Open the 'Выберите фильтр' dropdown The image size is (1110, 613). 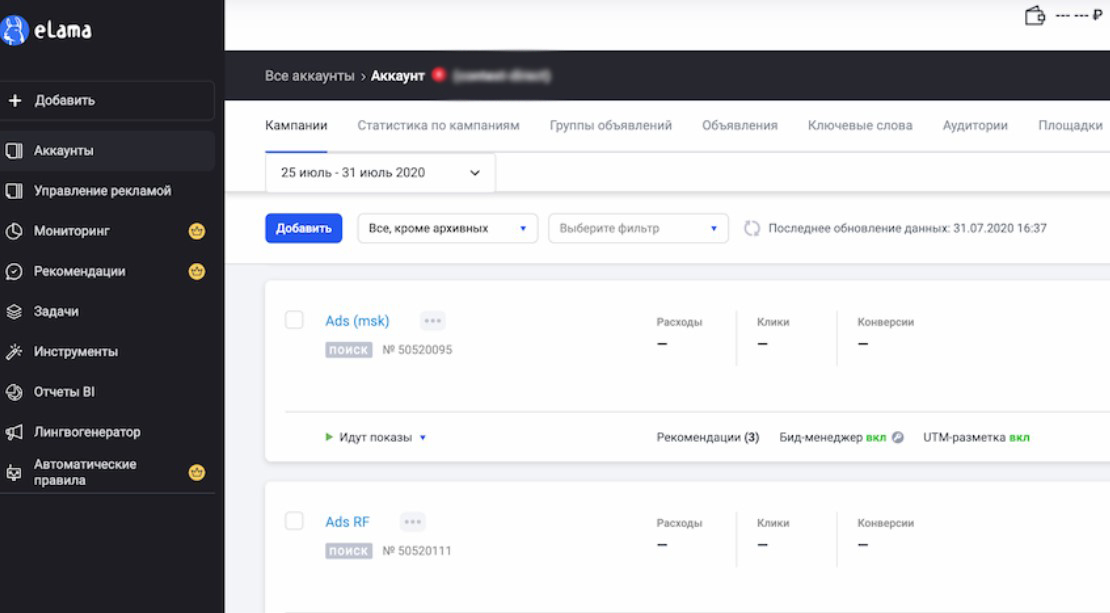pyautogui.click(x=638, y=229)
